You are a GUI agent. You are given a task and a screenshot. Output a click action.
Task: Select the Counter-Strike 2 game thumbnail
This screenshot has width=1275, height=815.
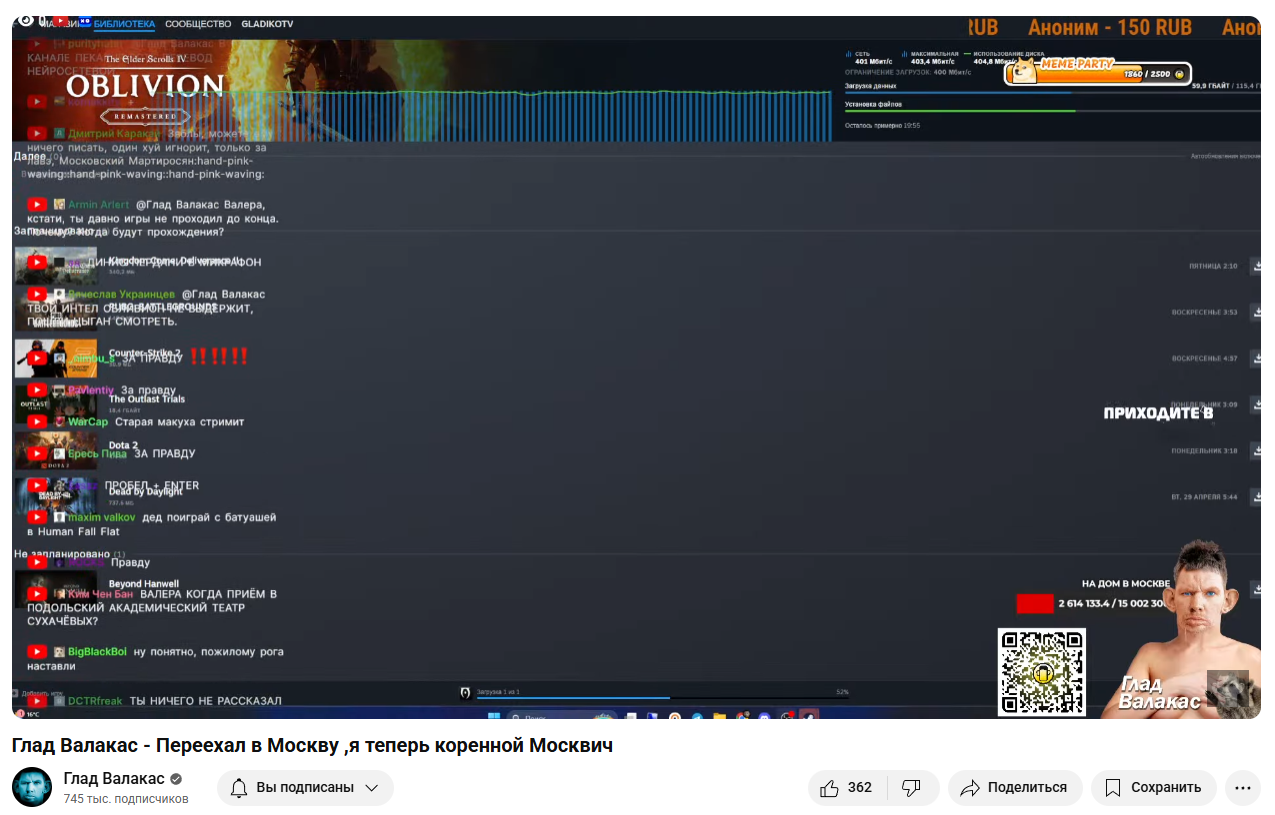56,358
